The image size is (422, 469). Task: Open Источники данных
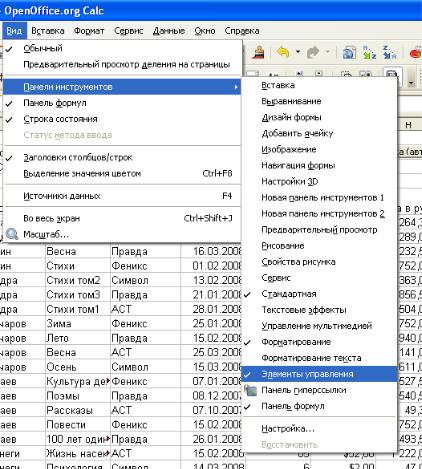coord(122,196)
